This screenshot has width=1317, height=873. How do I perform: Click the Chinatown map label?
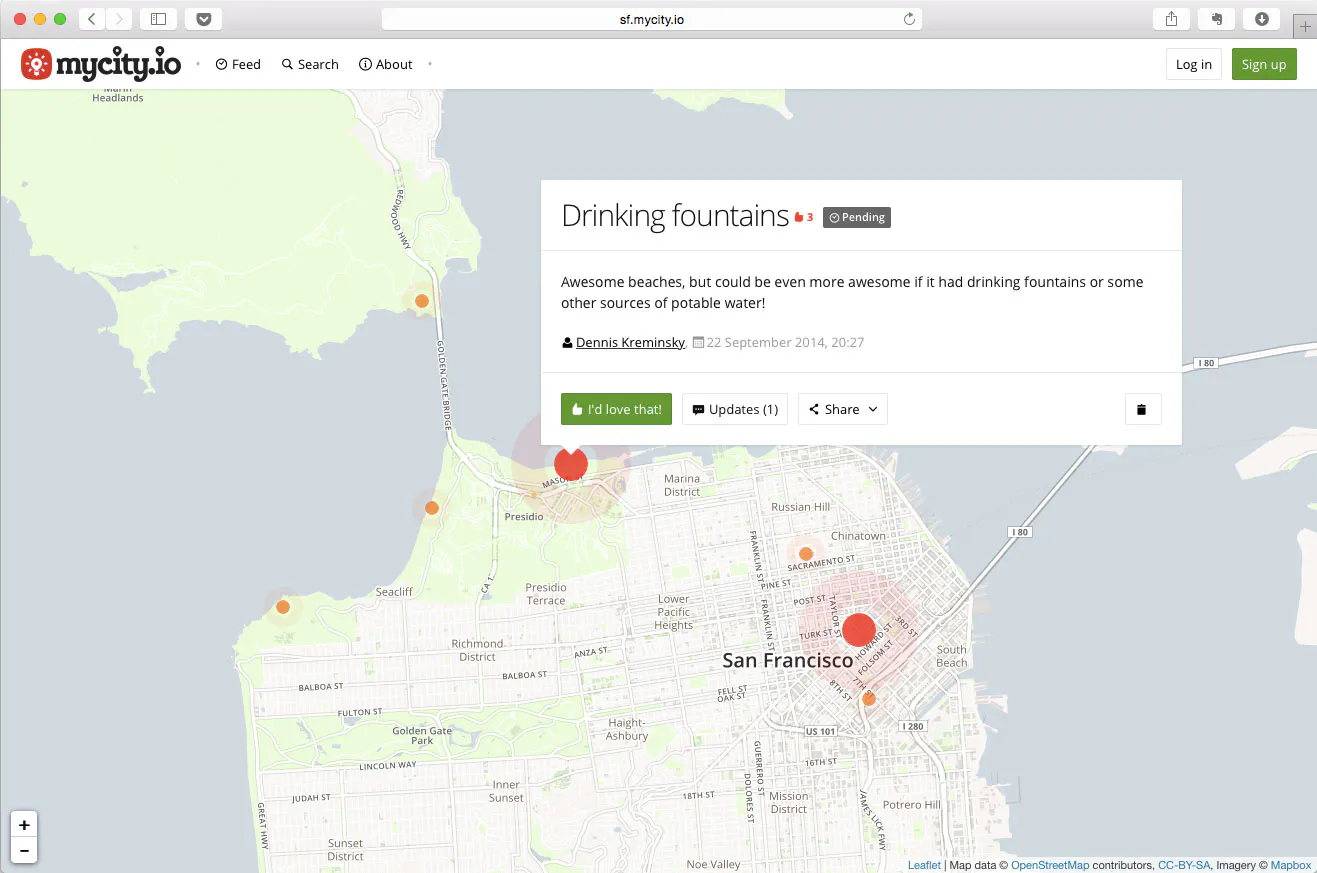(858, 536)
